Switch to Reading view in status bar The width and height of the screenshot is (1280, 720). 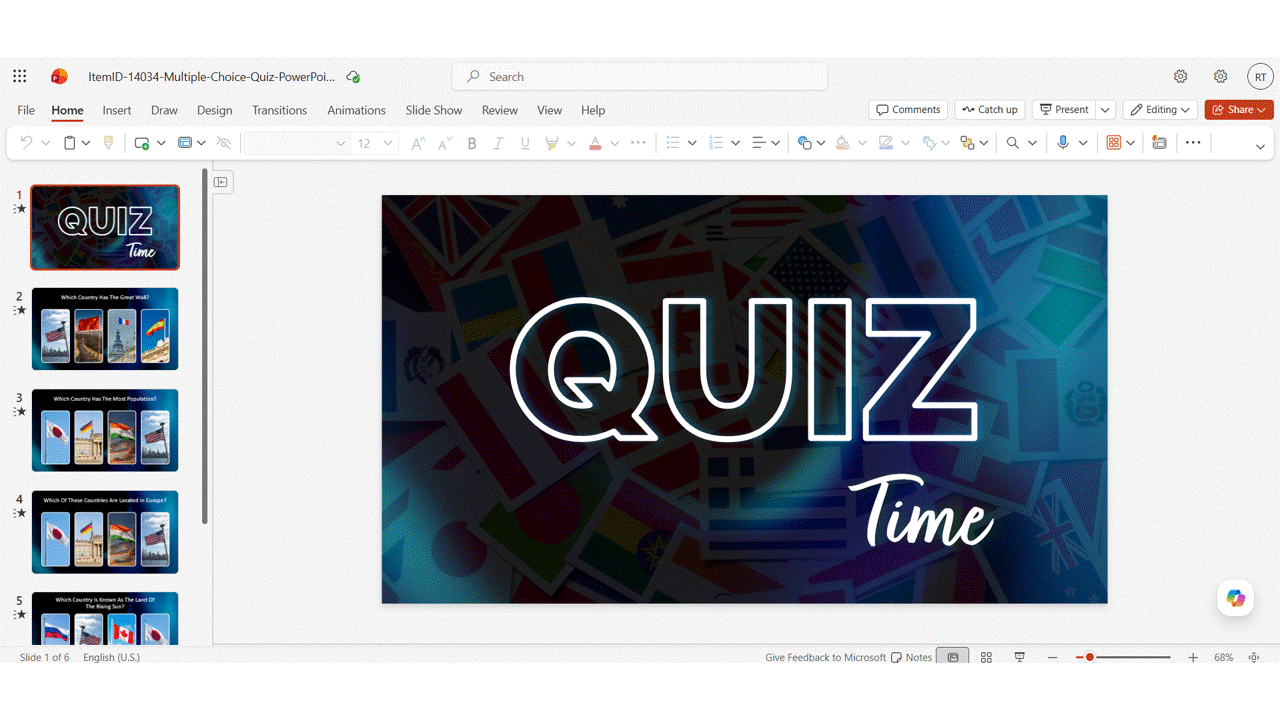(1020, 657)
